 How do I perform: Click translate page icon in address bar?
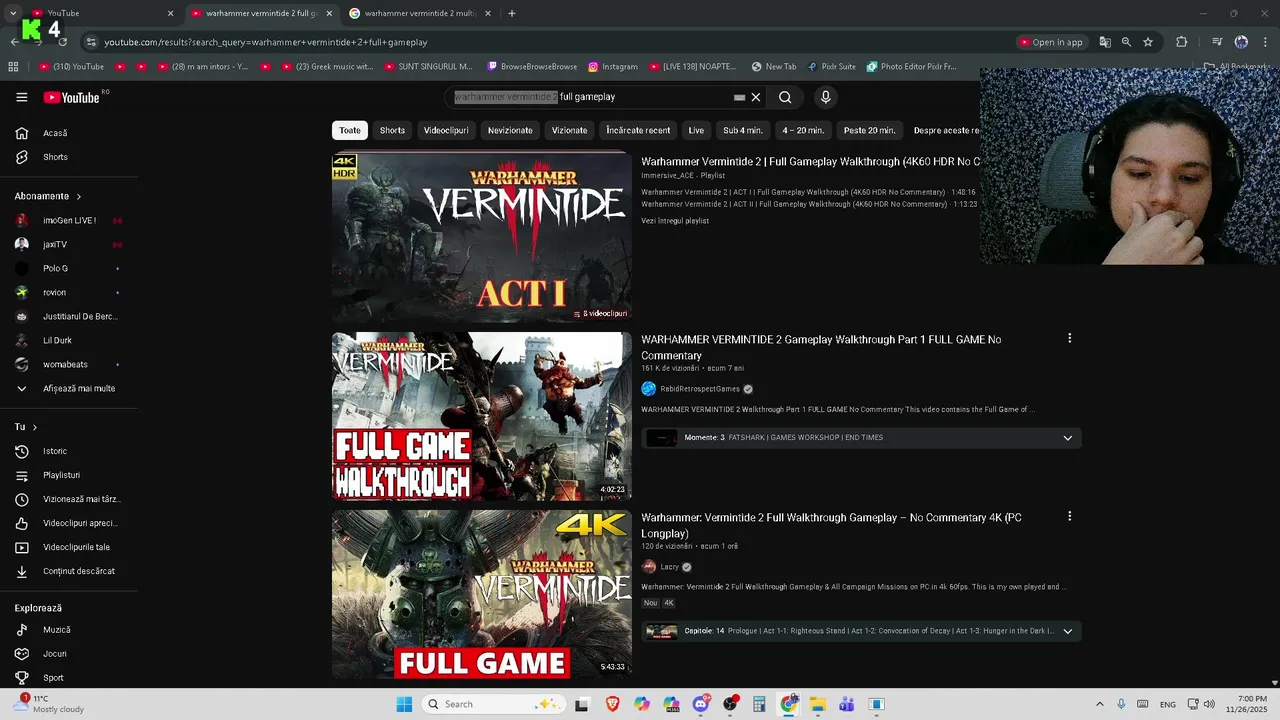point(1105,42)
